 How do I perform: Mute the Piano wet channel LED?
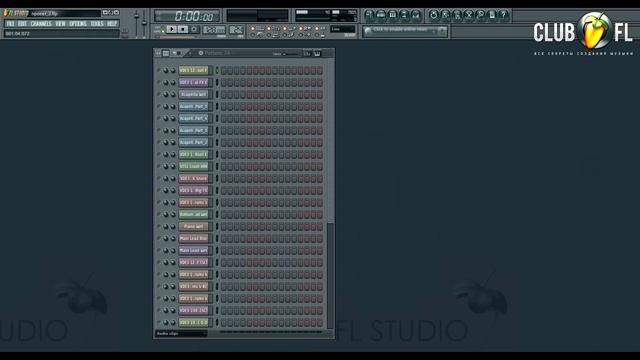(x=159, y=227)
